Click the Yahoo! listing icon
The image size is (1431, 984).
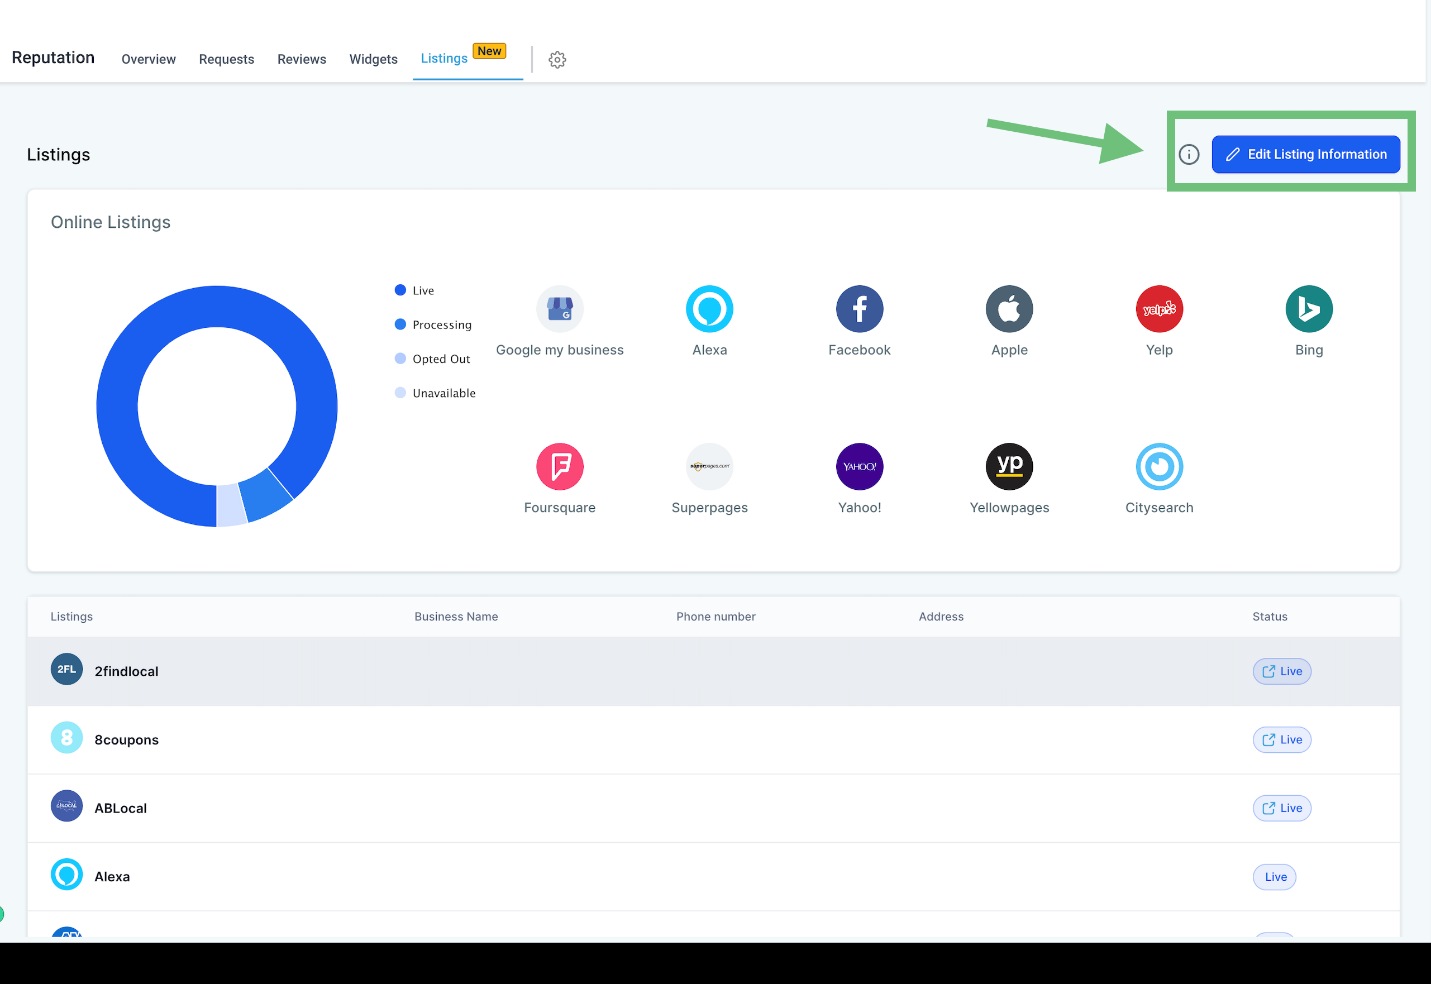click(860, 467)
